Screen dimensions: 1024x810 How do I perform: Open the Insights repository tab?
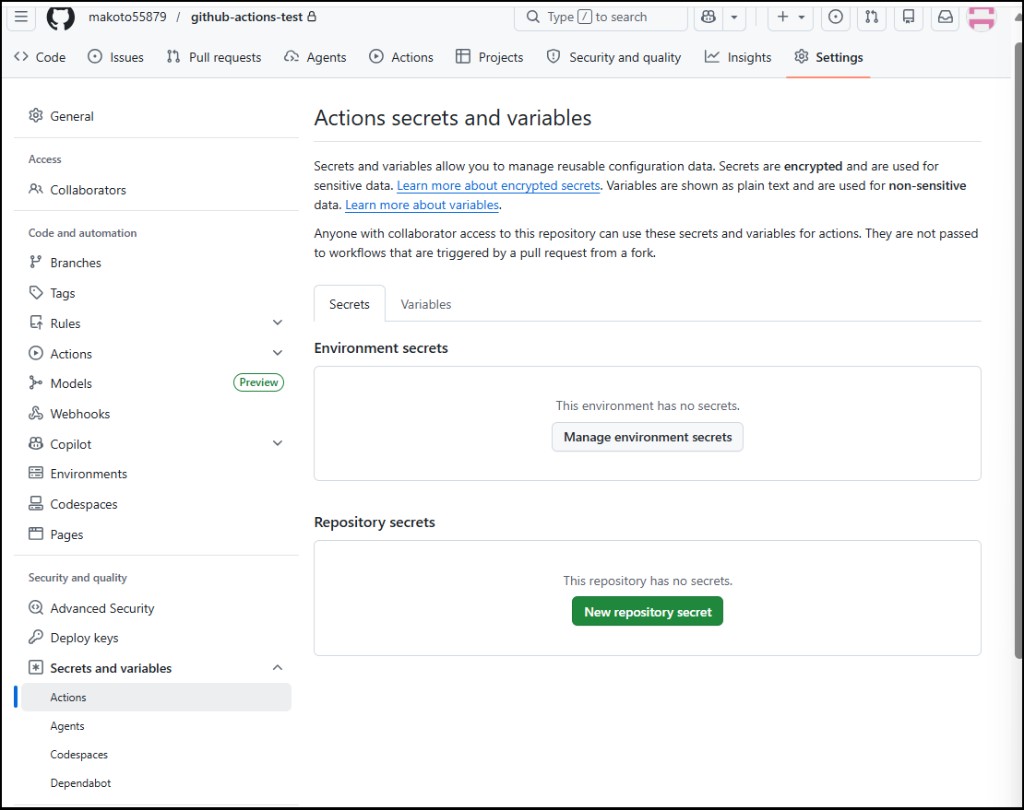[738, 57]
